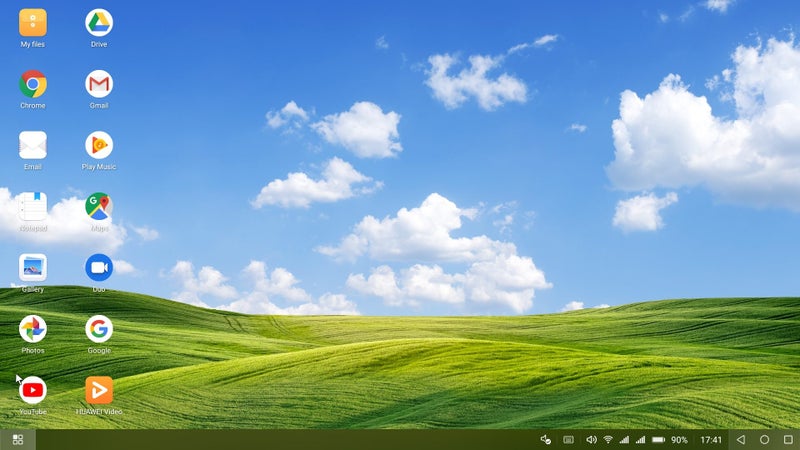Open the Gallery app

pos(33,268)
